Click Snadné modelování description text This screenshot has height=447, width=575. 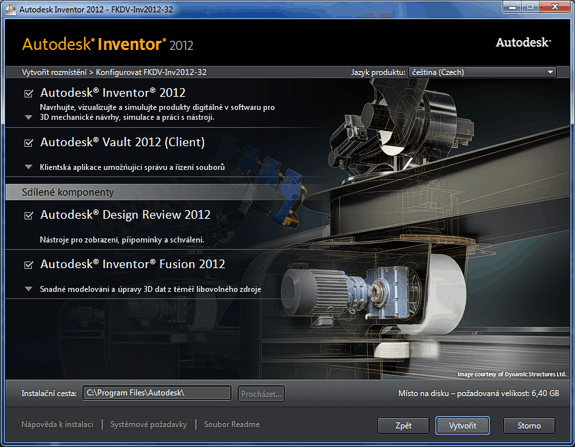[x=150, y=289]
